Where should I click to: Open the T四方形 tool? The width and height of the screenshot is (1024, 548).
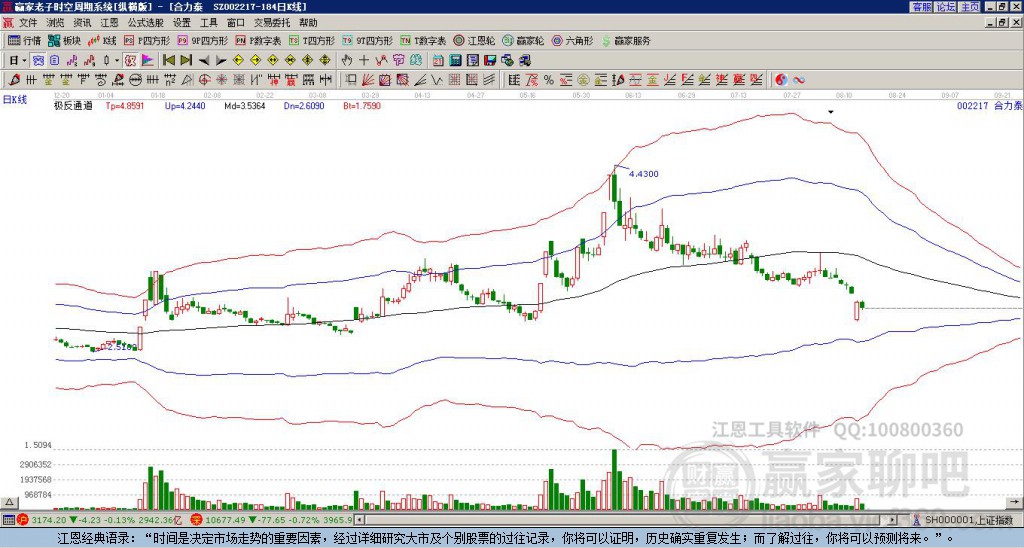pos(312,40)
